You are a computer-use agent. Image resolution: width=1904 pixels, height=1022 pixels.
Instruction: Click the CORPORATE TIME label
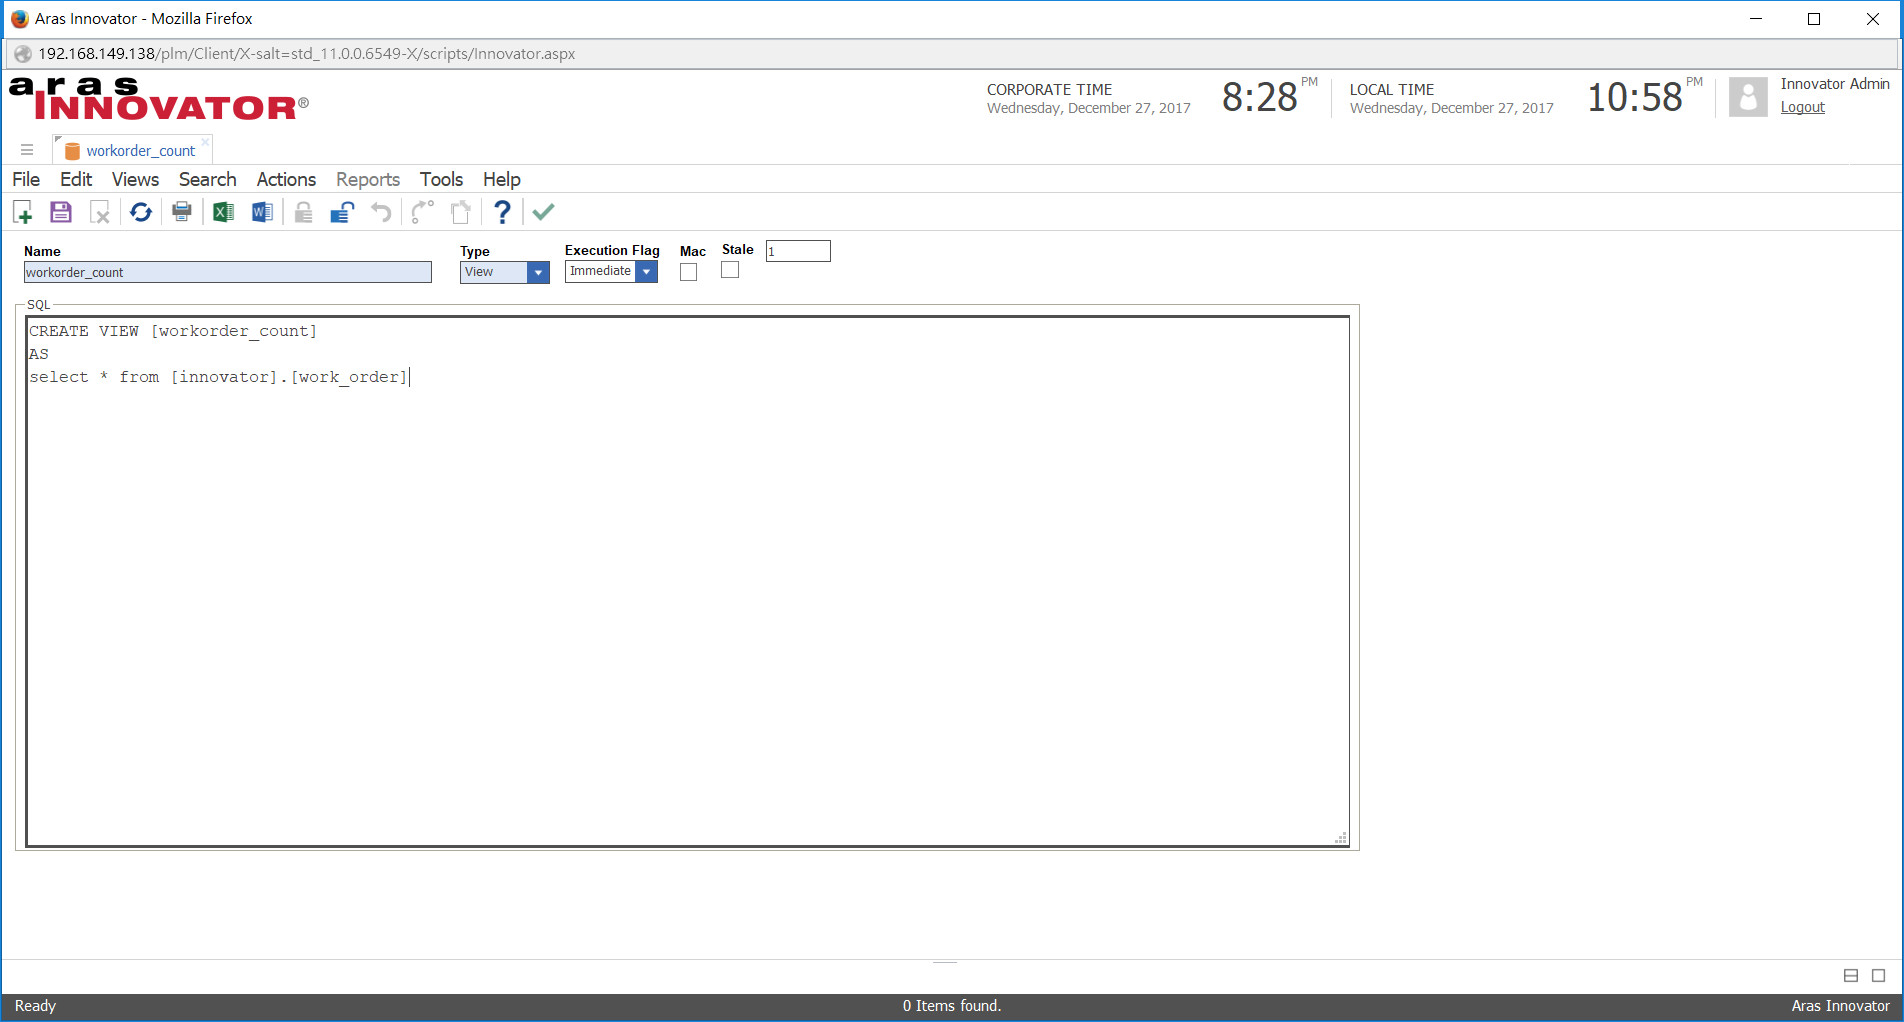pyautogui.click(x=1049, y=90)
